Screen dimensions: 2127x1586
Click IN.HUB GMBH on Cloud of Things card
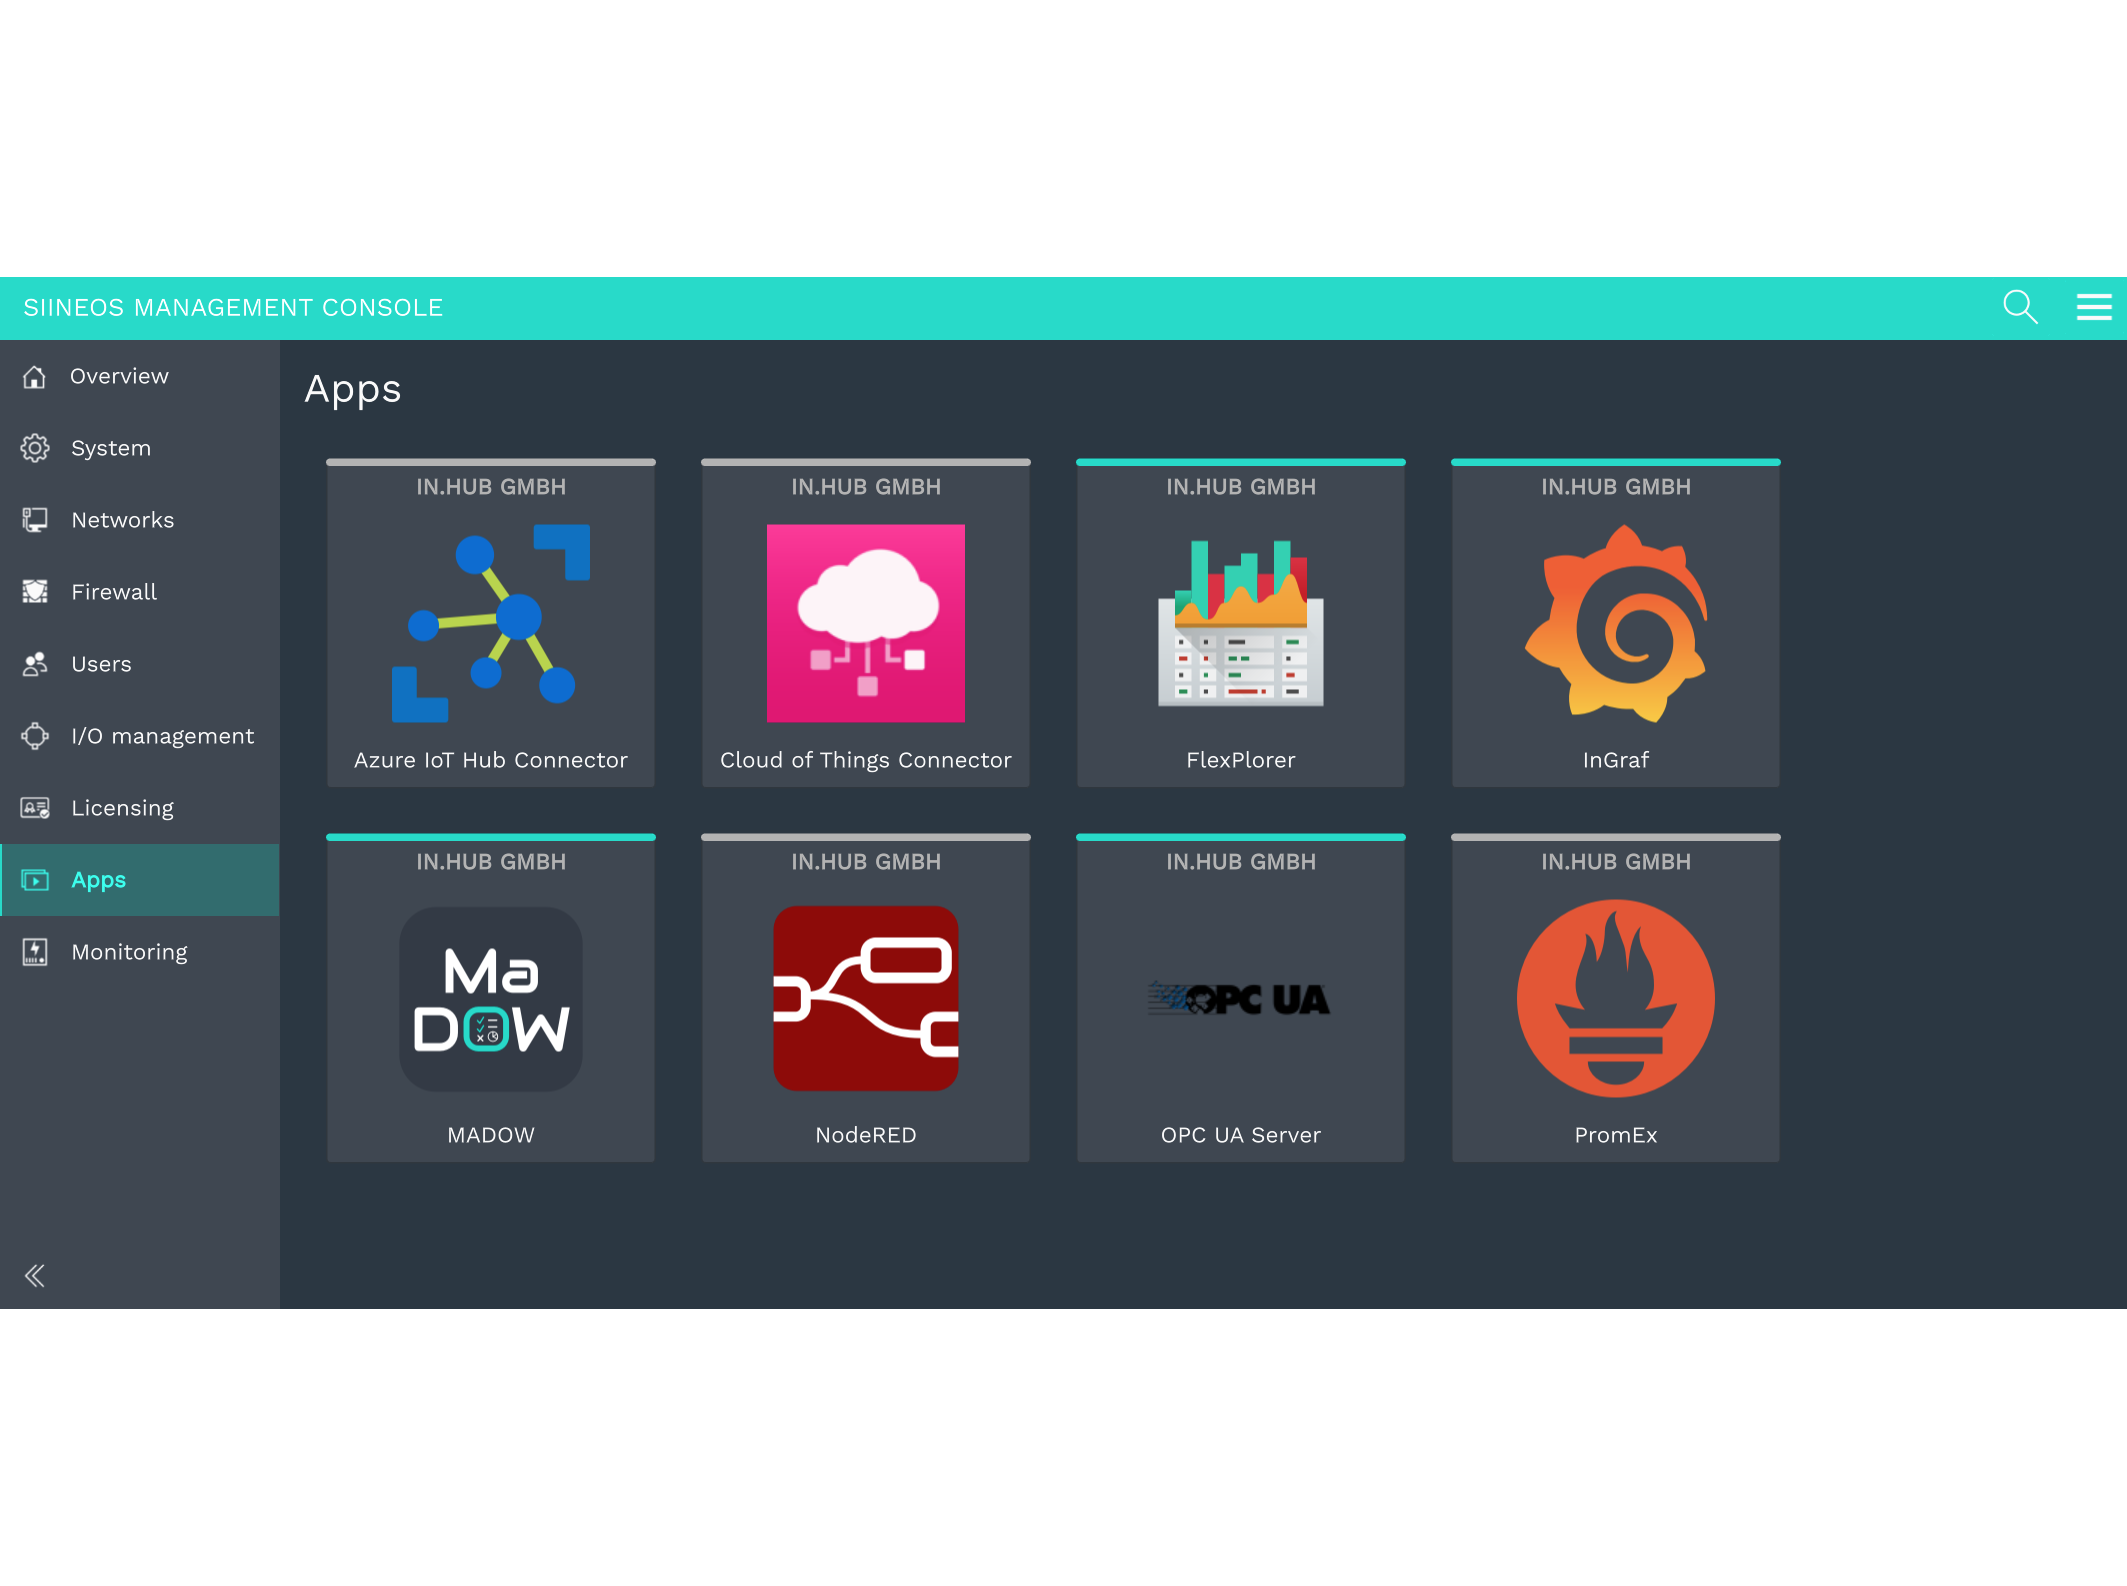coord(866,487)
